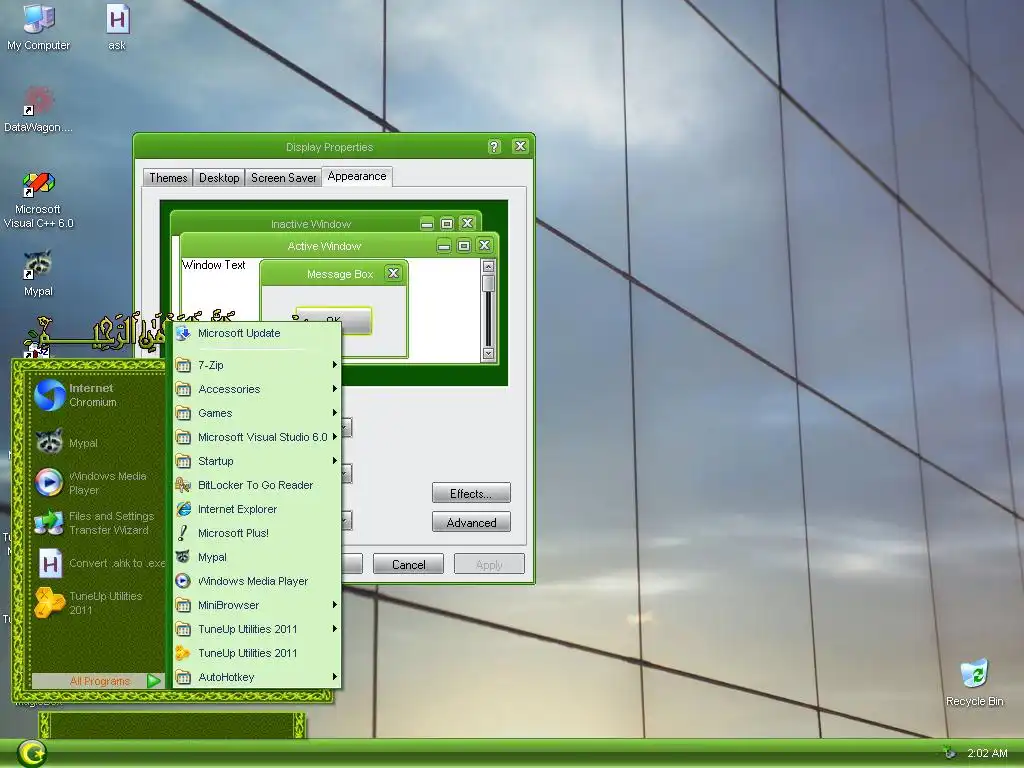Screen dimensions: 1024x768
Task: Expand Microsoft Visual Studio 6.0 submenu
Action: 257,437
